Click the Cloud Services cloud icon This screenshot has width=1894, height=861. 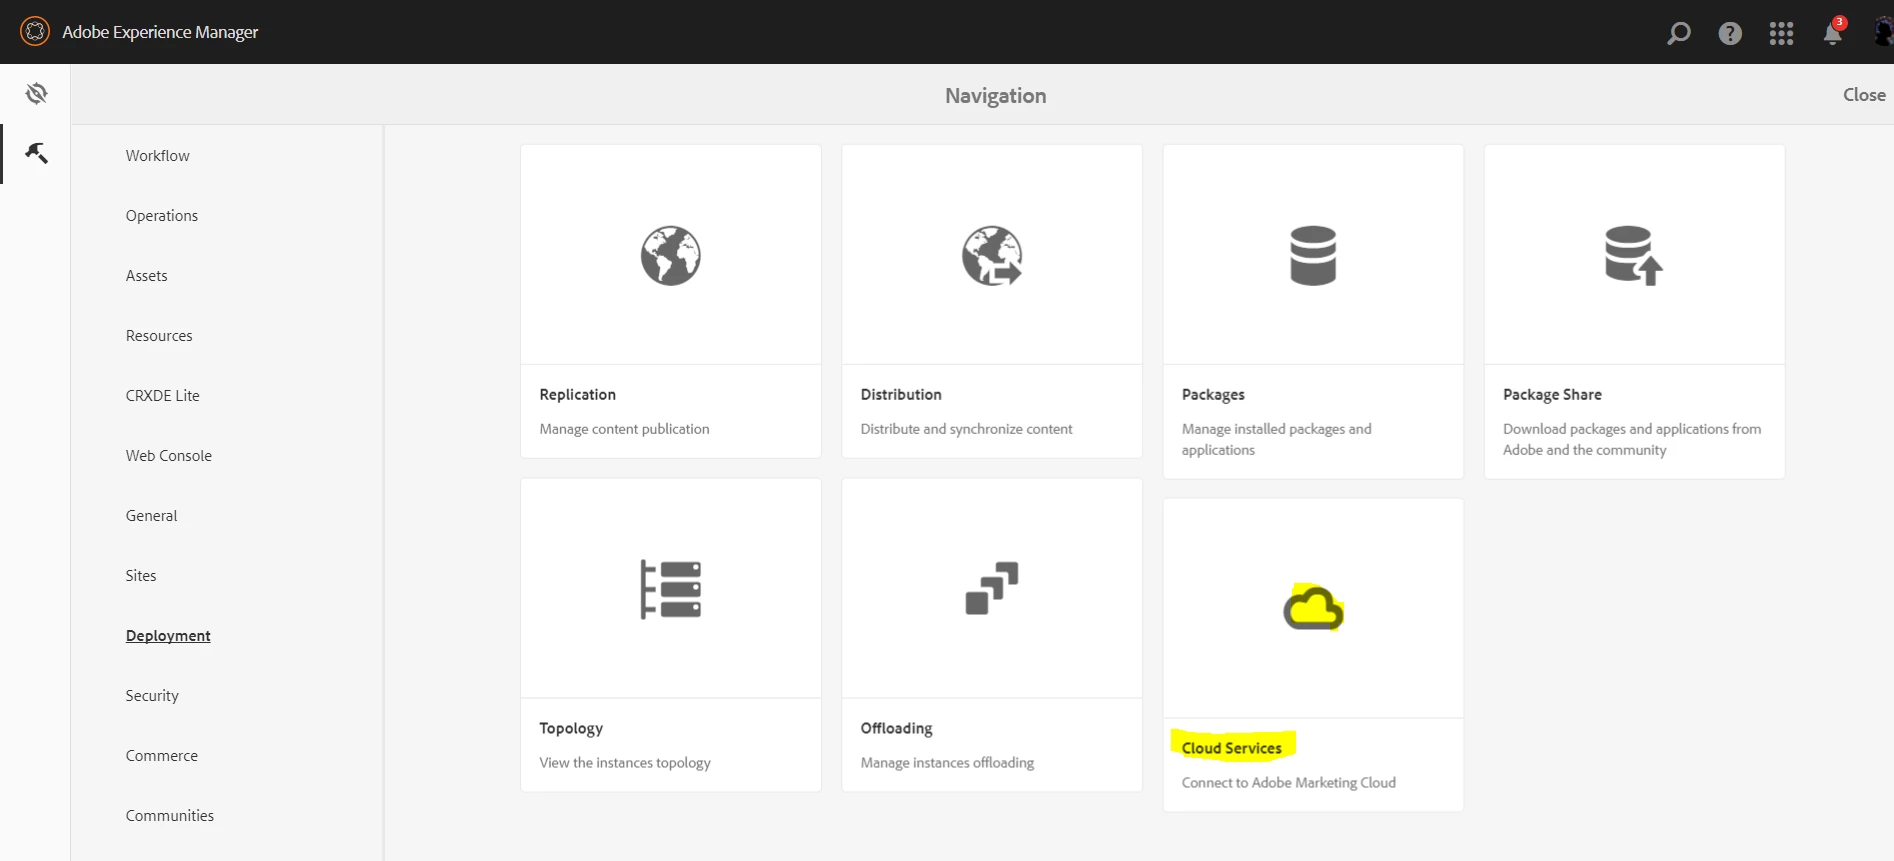(1313, 607)
